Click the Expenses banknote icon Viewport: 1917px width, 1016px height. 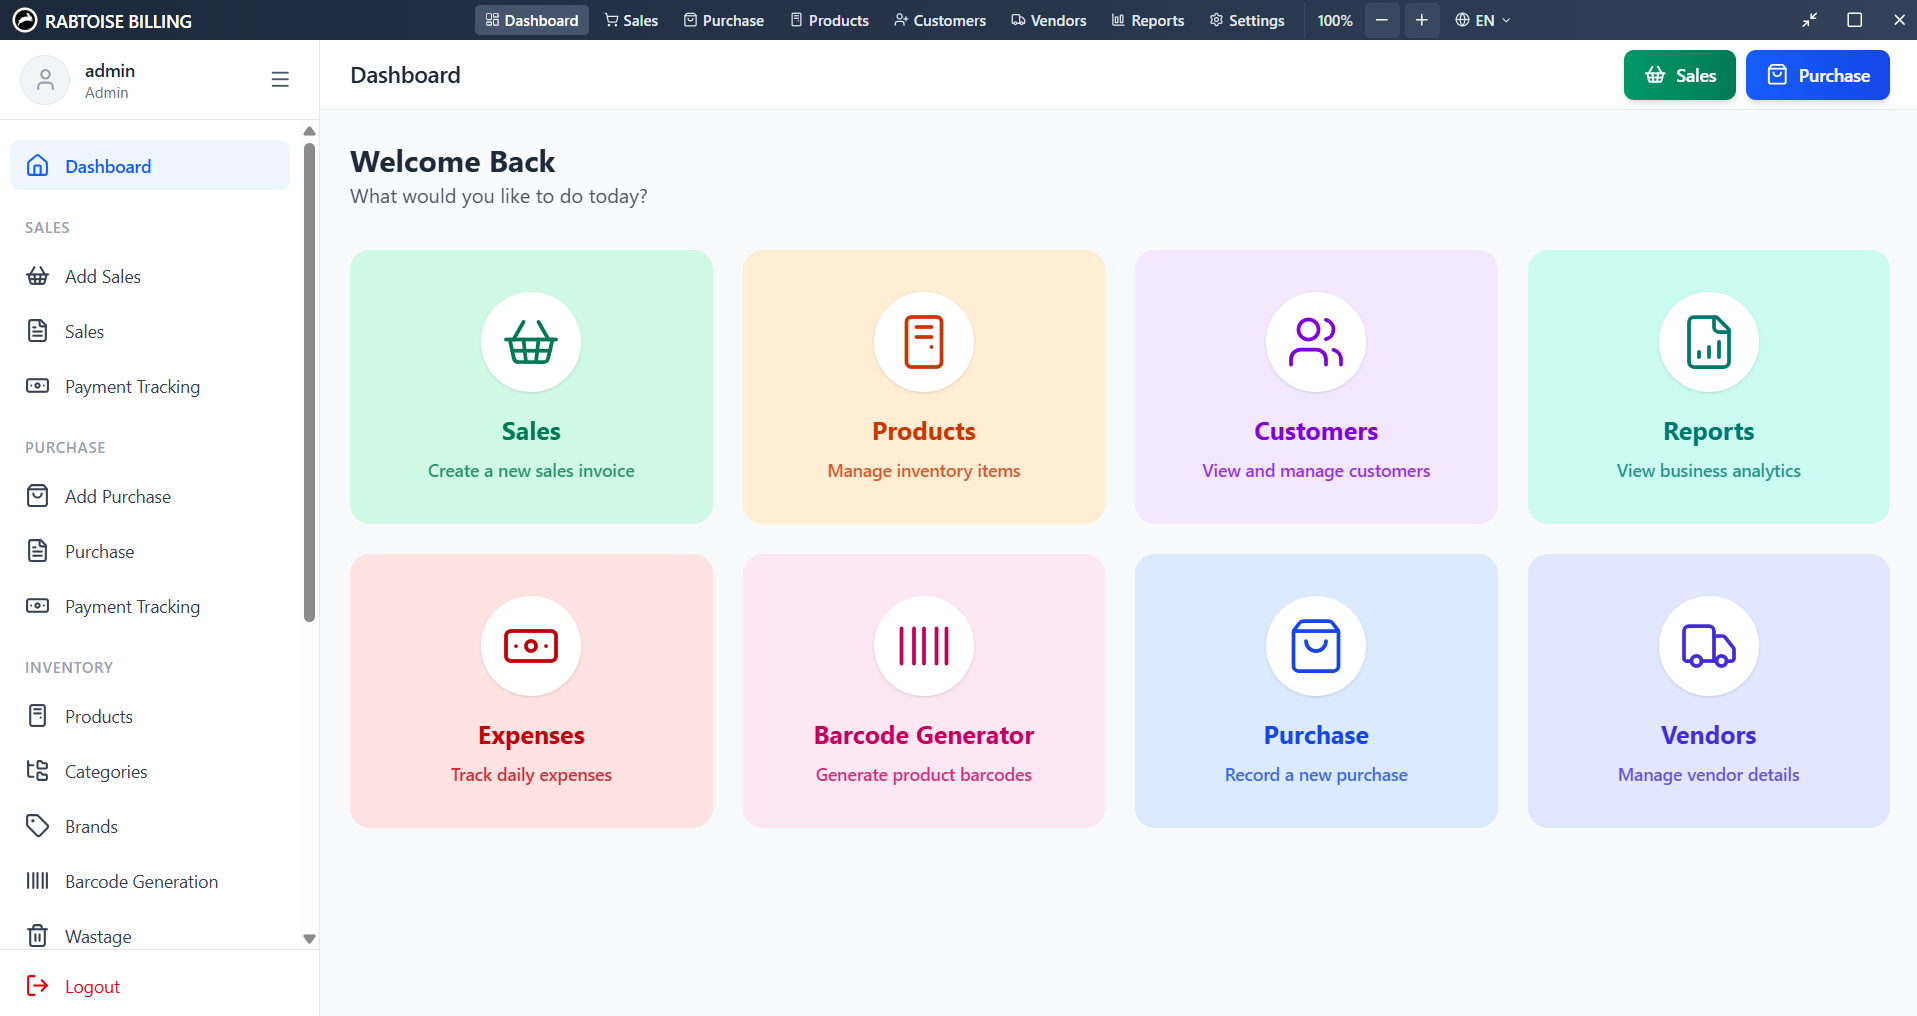(531, 646)
